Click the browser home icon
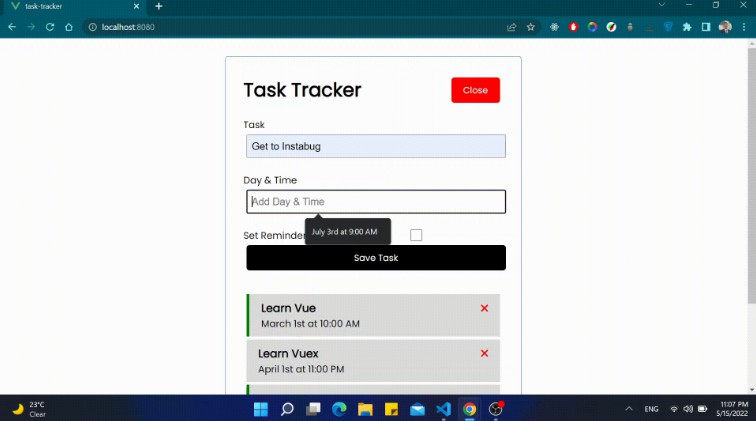The width and height of the screenshot is (756, 421). (x=69, y=27)
